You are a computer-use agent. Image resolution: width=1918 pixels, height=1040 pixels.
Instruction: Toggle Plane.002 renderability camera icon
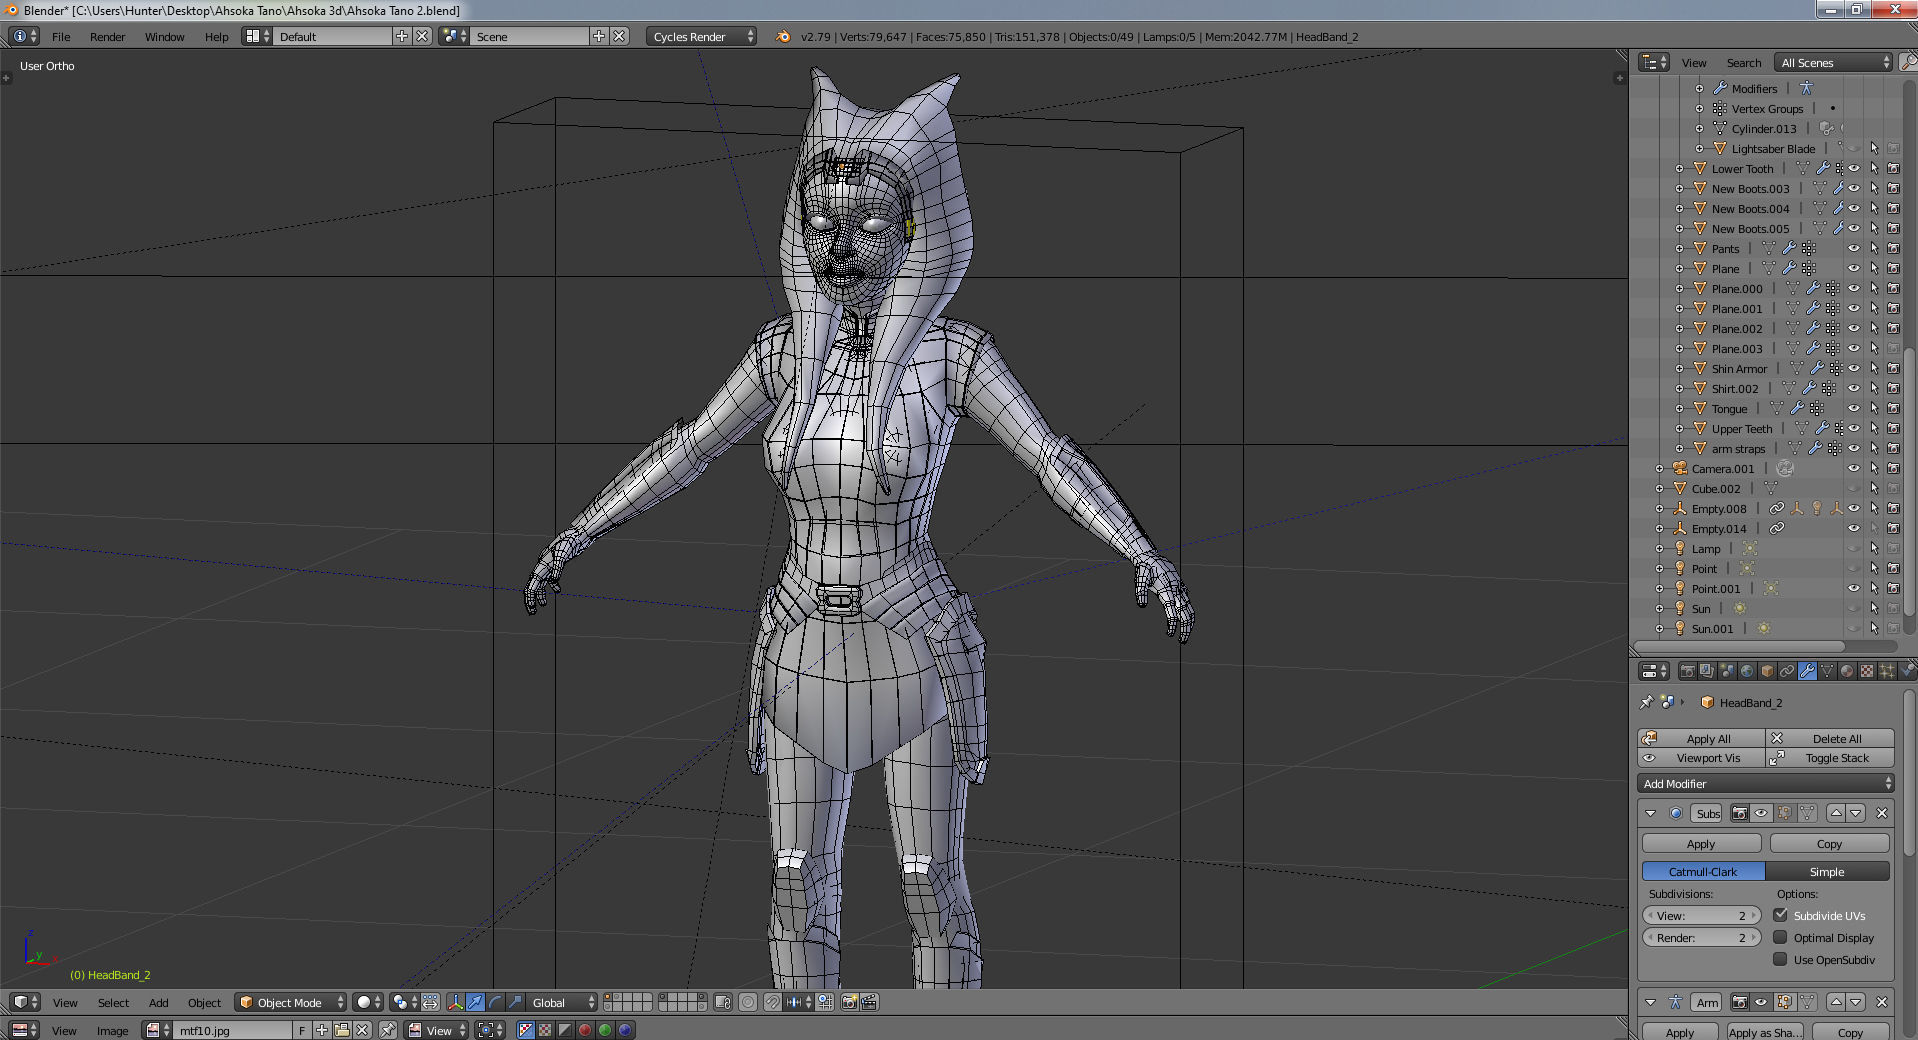1893,328
